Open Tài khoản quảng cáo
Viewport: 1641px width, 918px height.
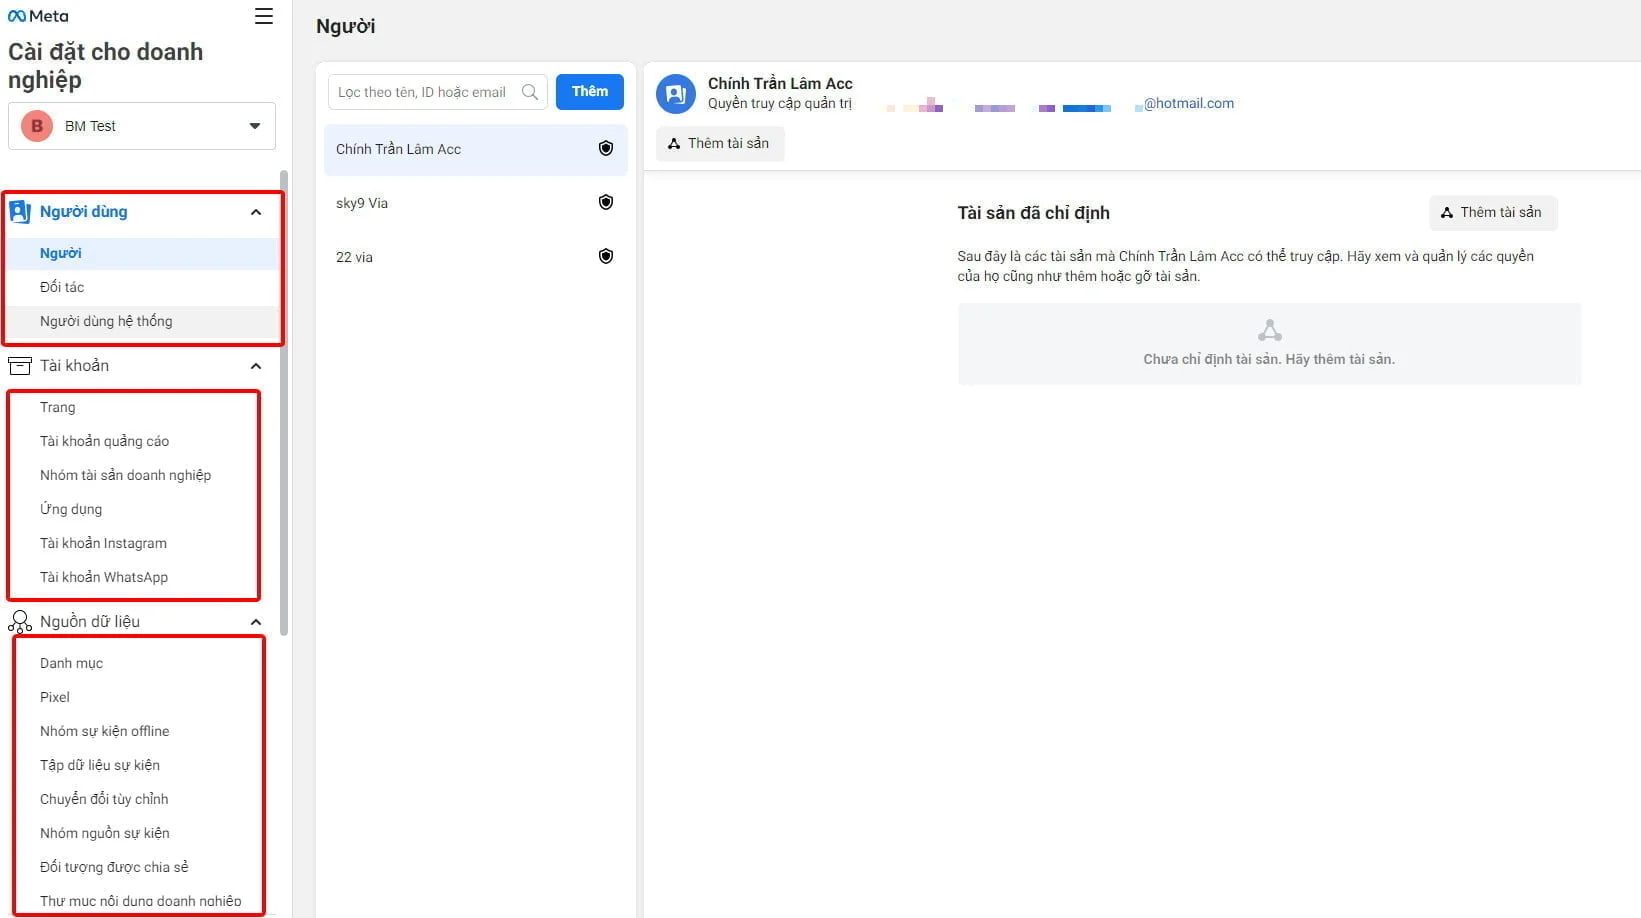point(104,441)
